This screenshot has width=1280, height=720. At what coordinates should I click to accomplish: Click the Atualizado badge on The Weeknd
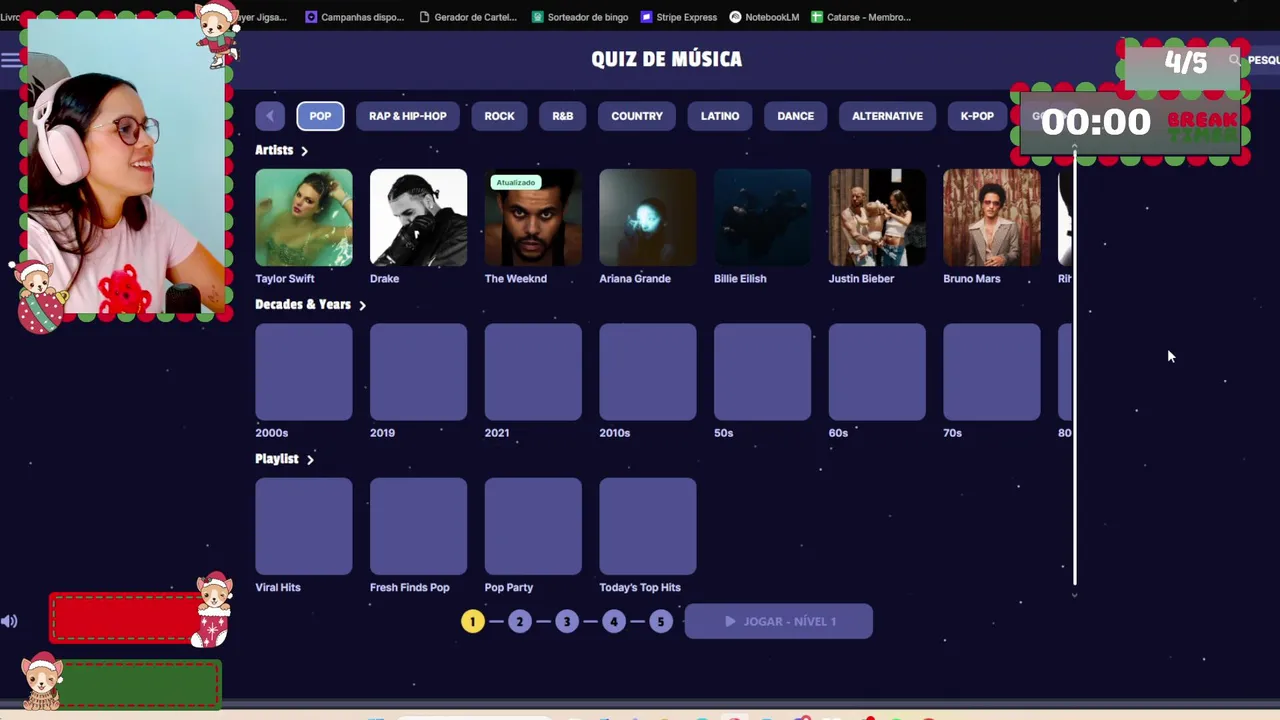(516, 182)
